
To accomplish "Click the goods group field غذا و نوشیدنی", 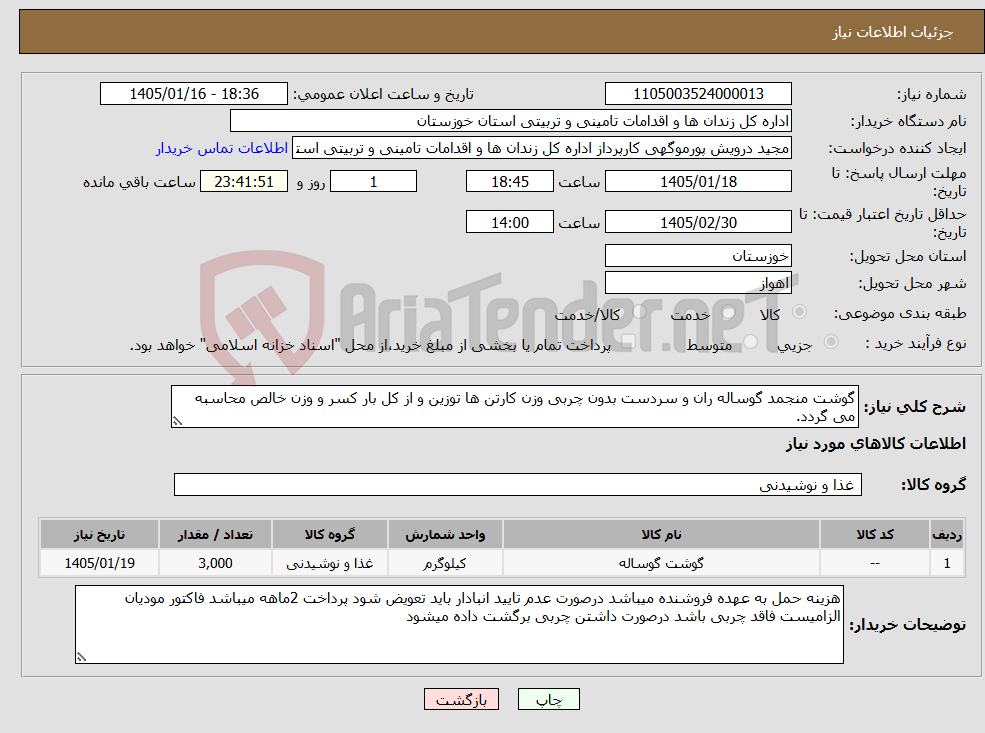I will click(518, 484).
